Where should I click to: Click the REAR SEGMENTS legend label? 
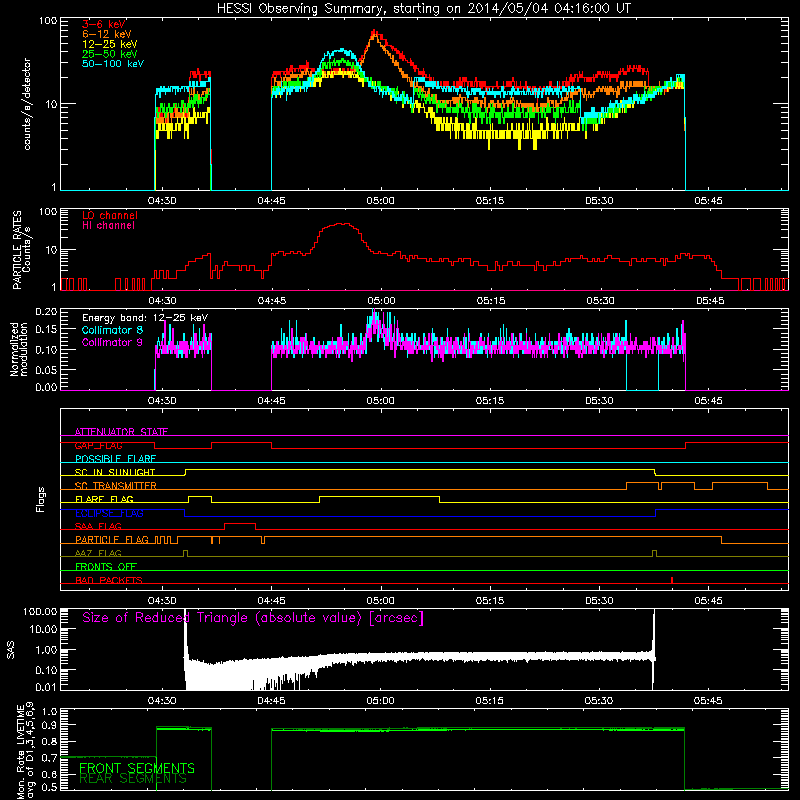(x=133, y=779)
